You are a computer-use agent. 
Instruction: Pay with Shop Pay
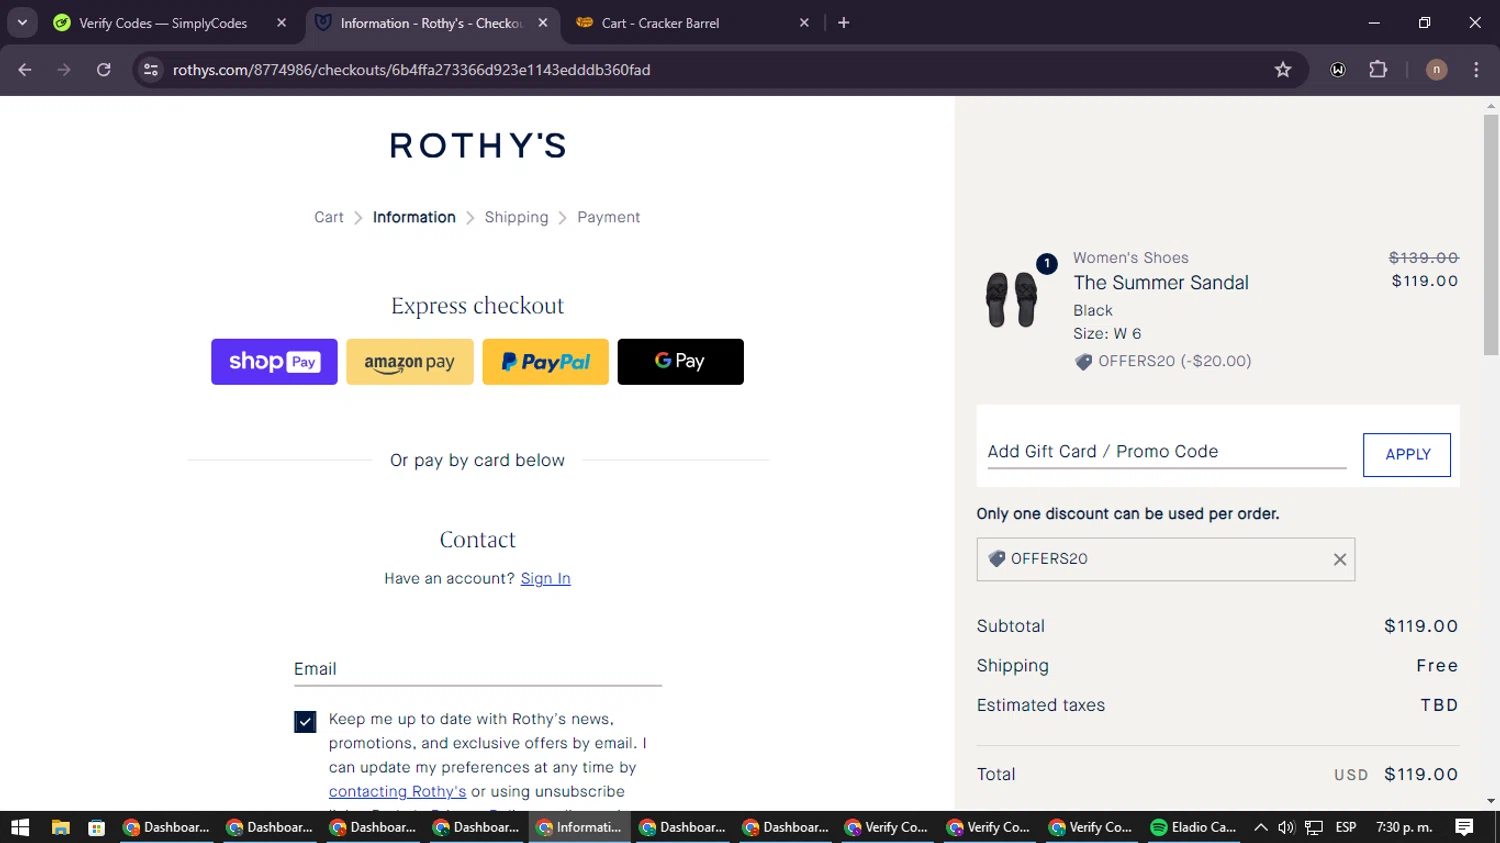(274, 362)
